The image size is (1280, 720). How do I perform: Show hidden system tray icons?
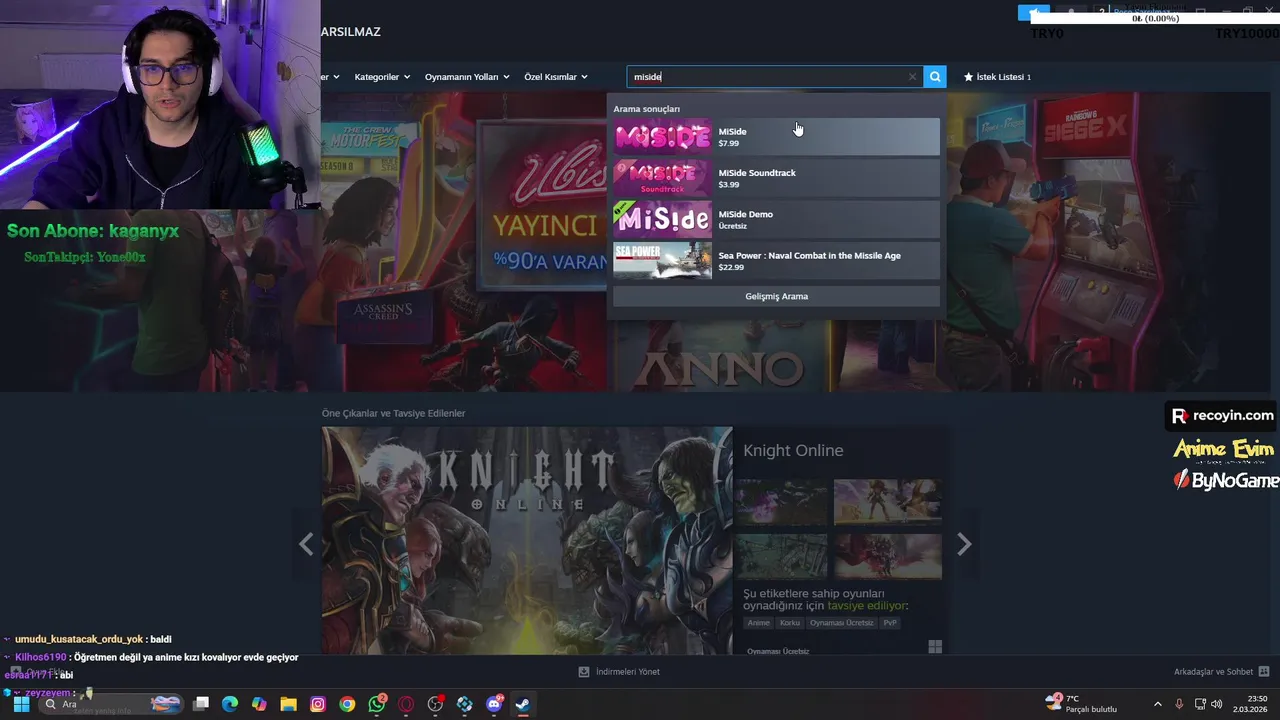click(x=1158, y=704)
